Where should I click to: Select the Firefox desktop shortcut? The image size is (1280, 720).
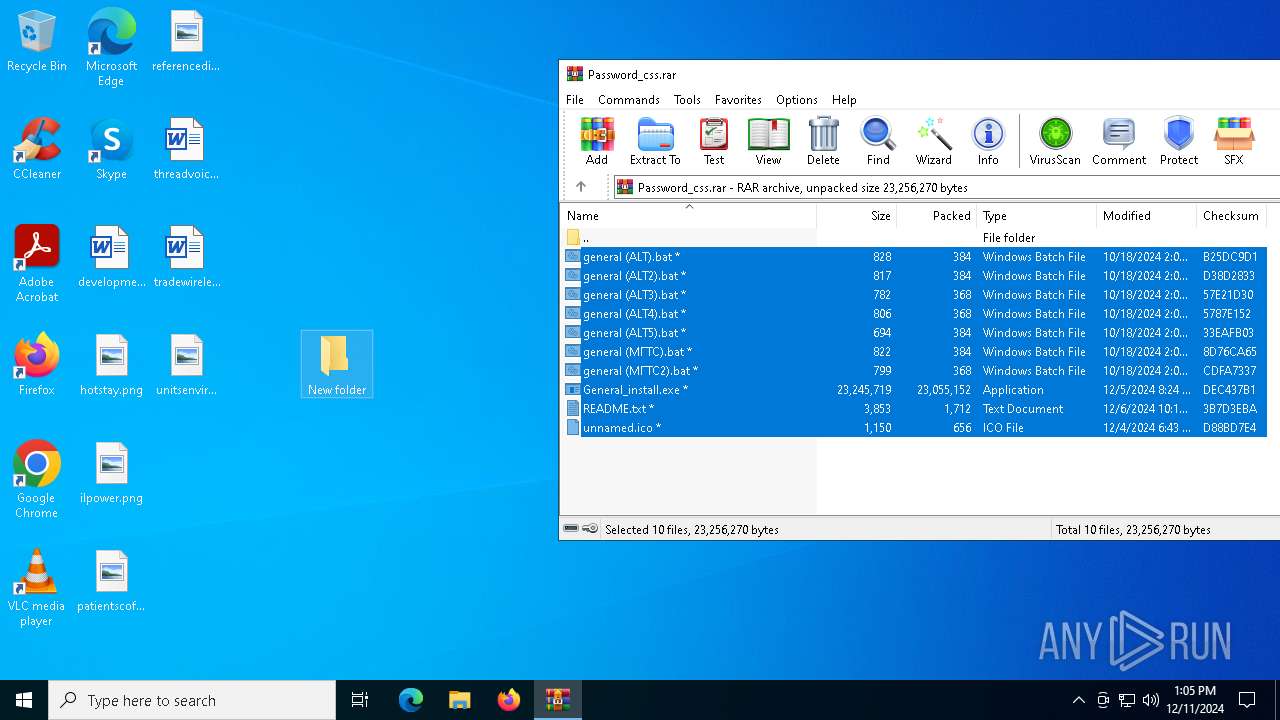pyautogui.click(x=37, y=365)
